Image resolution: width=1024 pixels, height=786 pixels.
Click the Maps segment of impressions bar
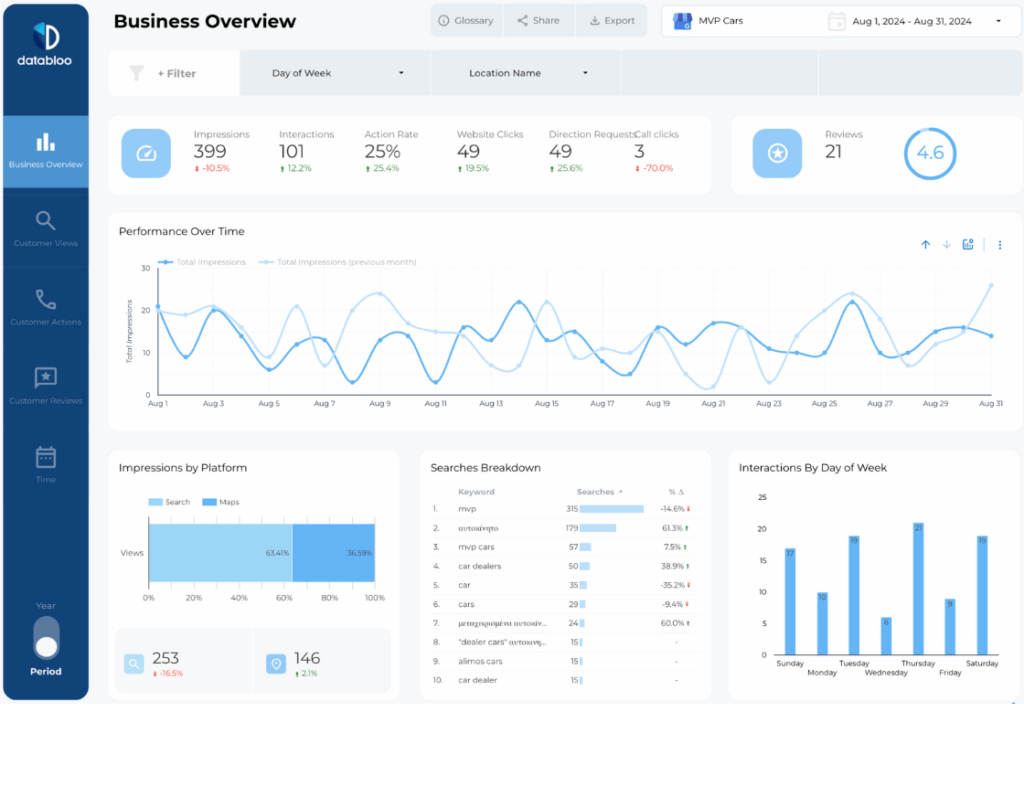[x=333, y=552]
